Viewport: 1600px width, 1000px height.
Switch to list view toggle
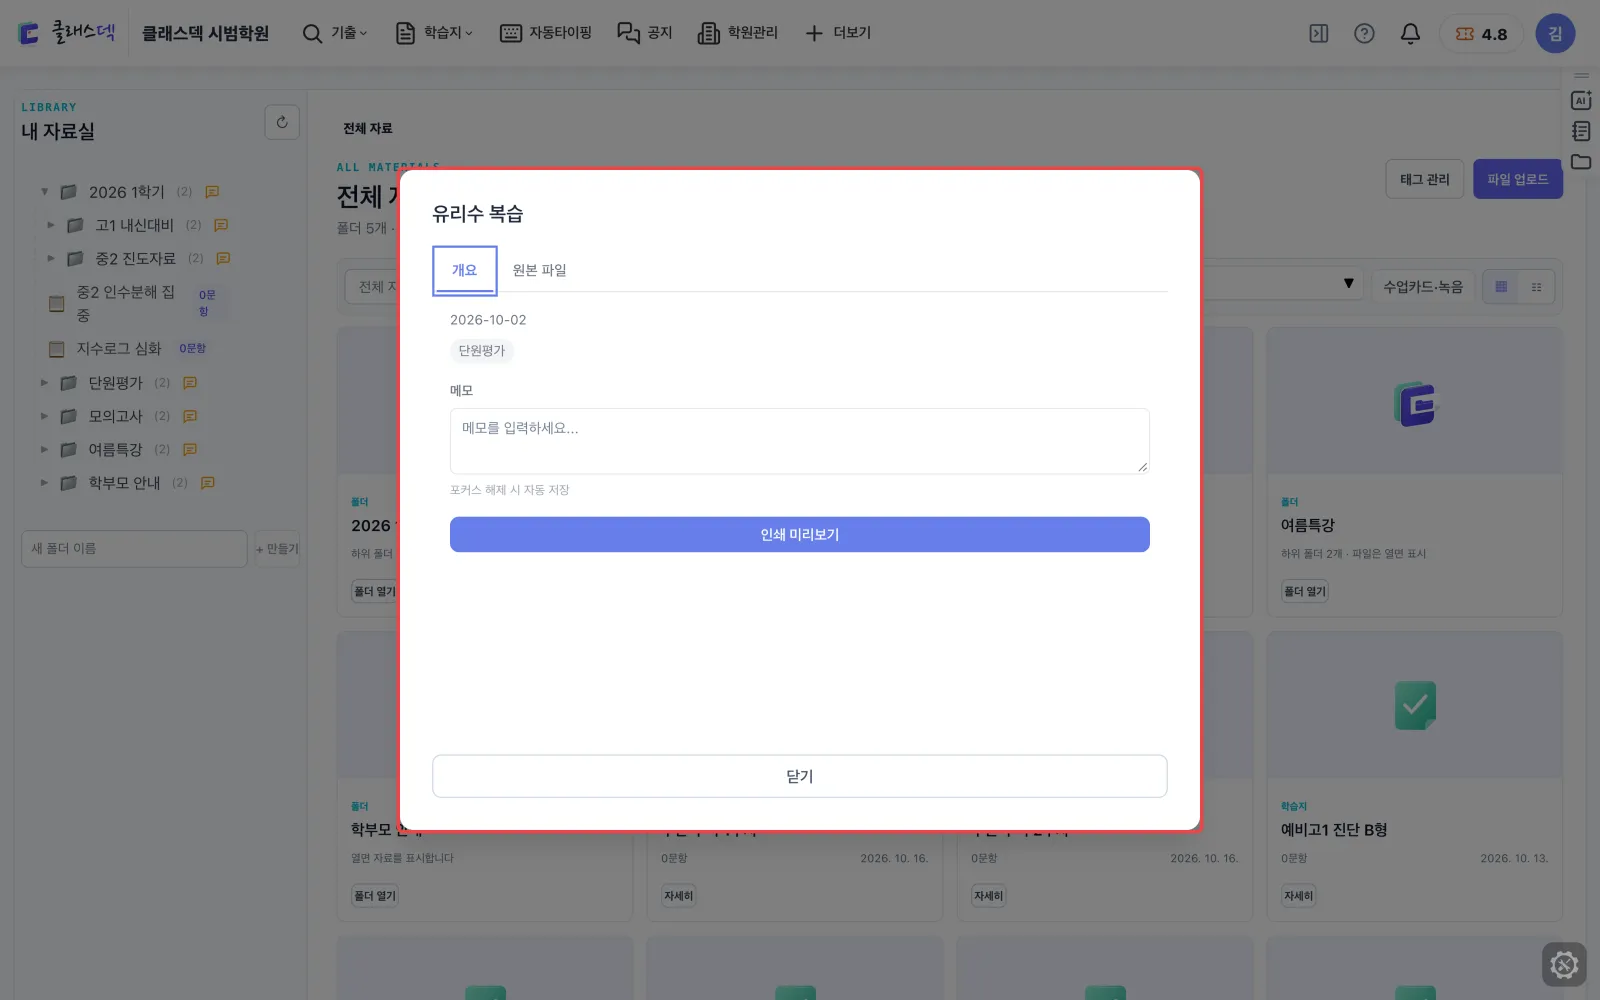click(1536, 287)
